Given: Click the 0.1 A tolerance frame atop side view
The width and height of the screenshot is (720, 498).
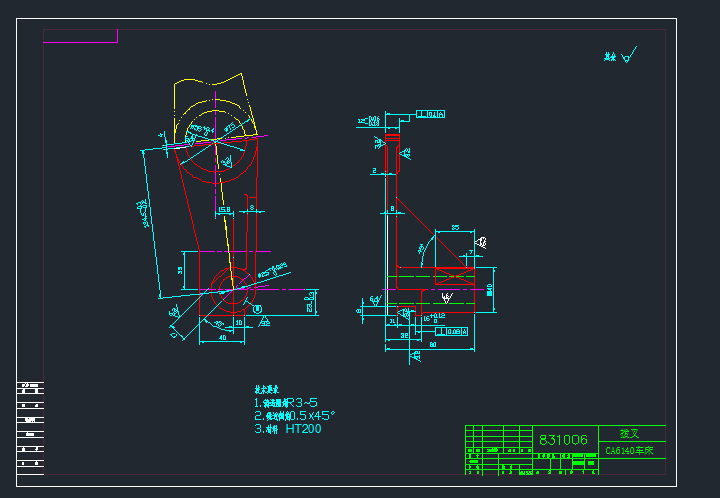Looking at the screenshot, I should coord(430,114).
